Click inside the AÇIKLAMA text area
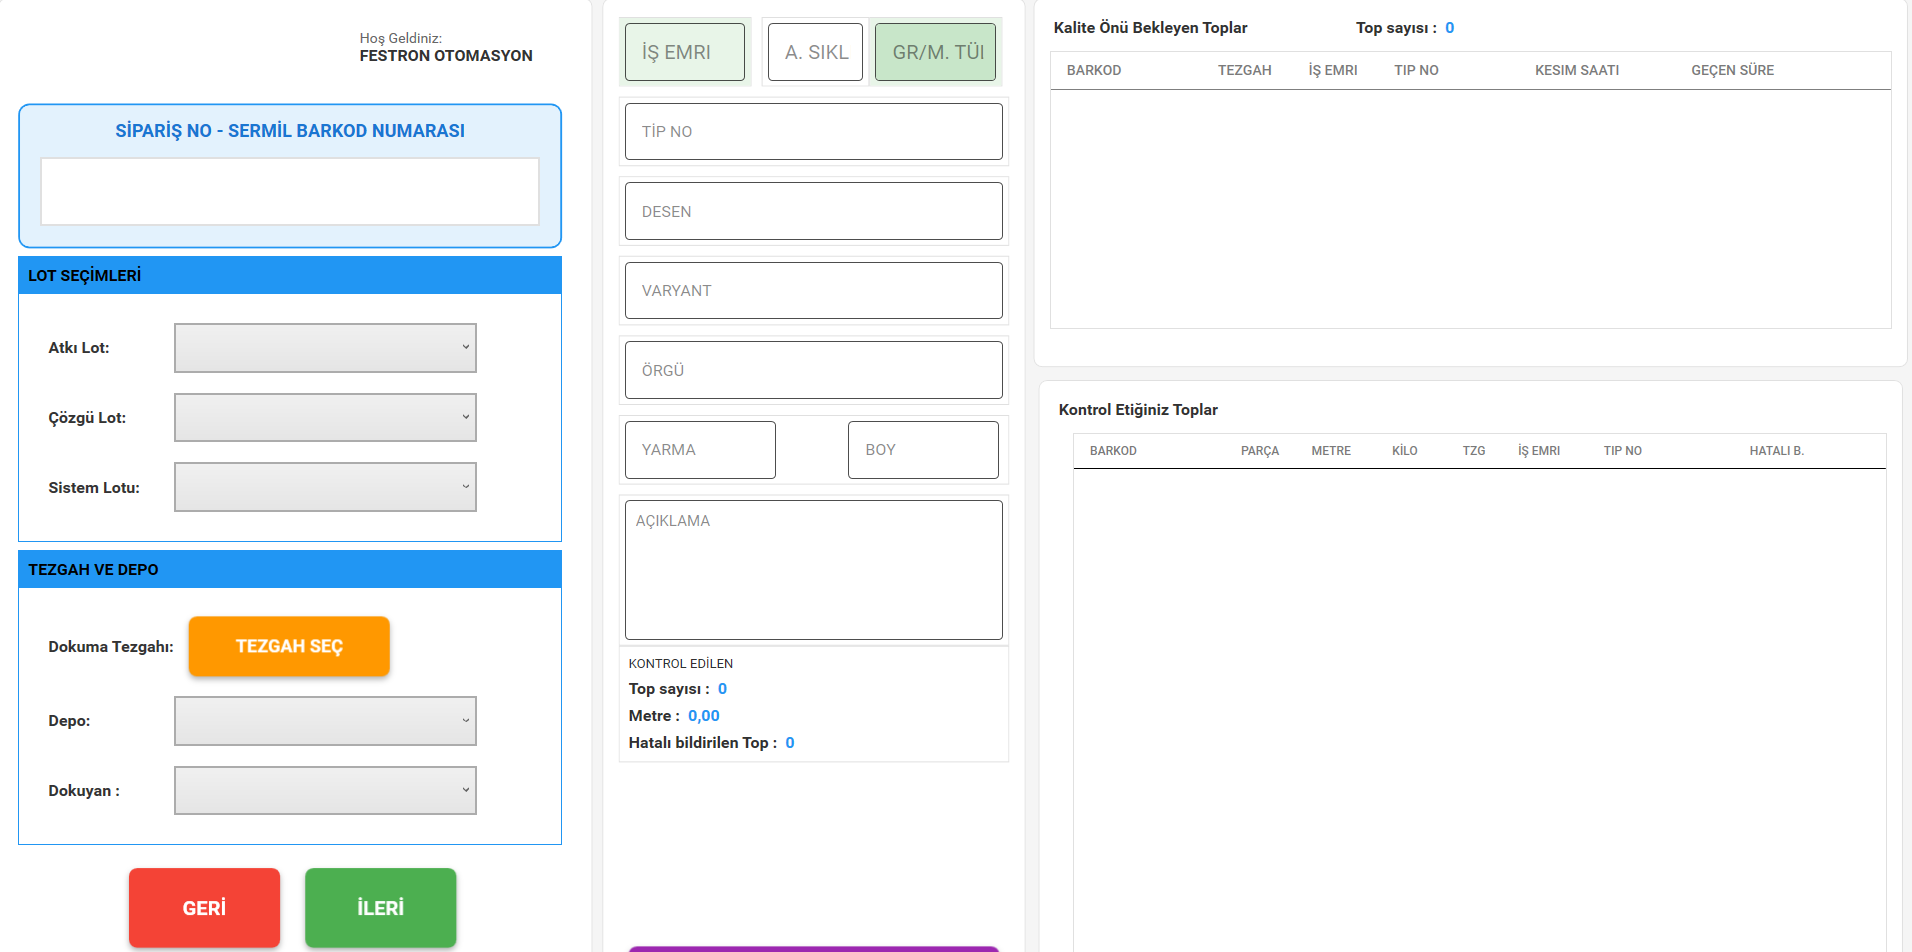This screenshot has width=1912, height=952. point(813,570)
